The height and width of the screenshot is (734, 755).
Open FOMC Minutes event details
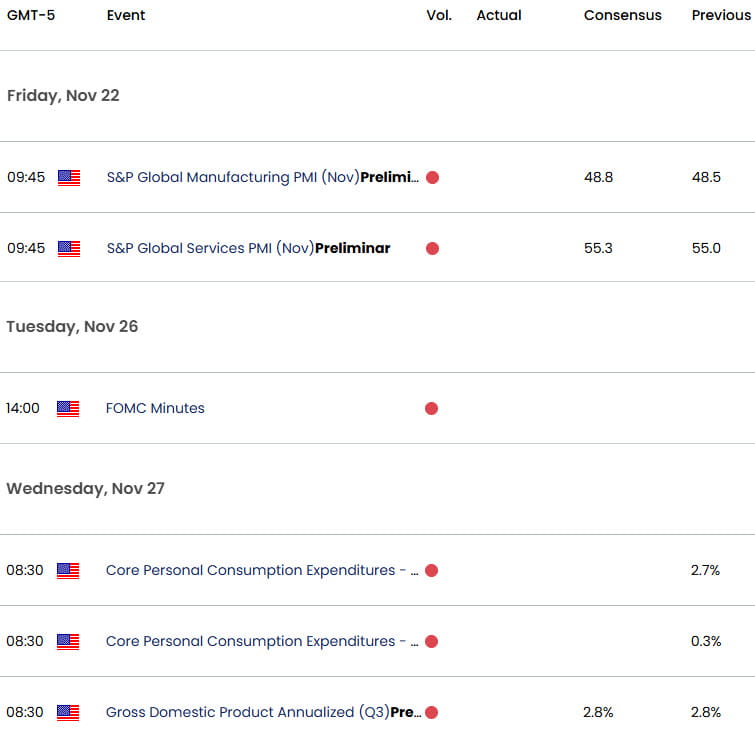pos(155,408)
